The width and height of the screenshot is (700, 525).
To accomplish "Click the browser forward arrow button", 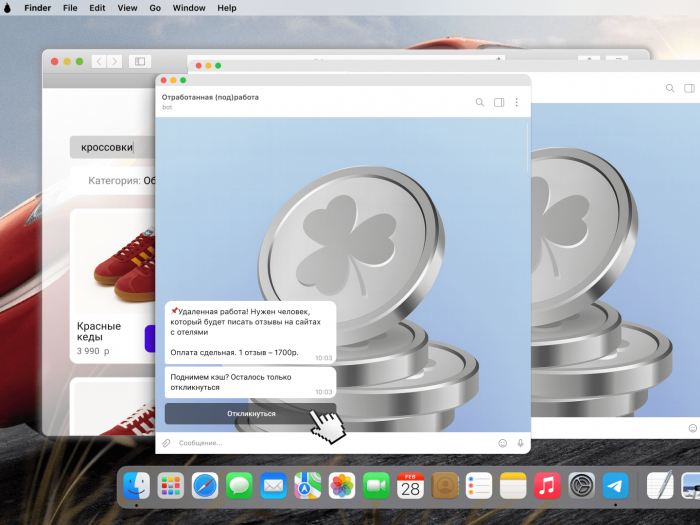I will pyautogui.click(x=115, y=61).
